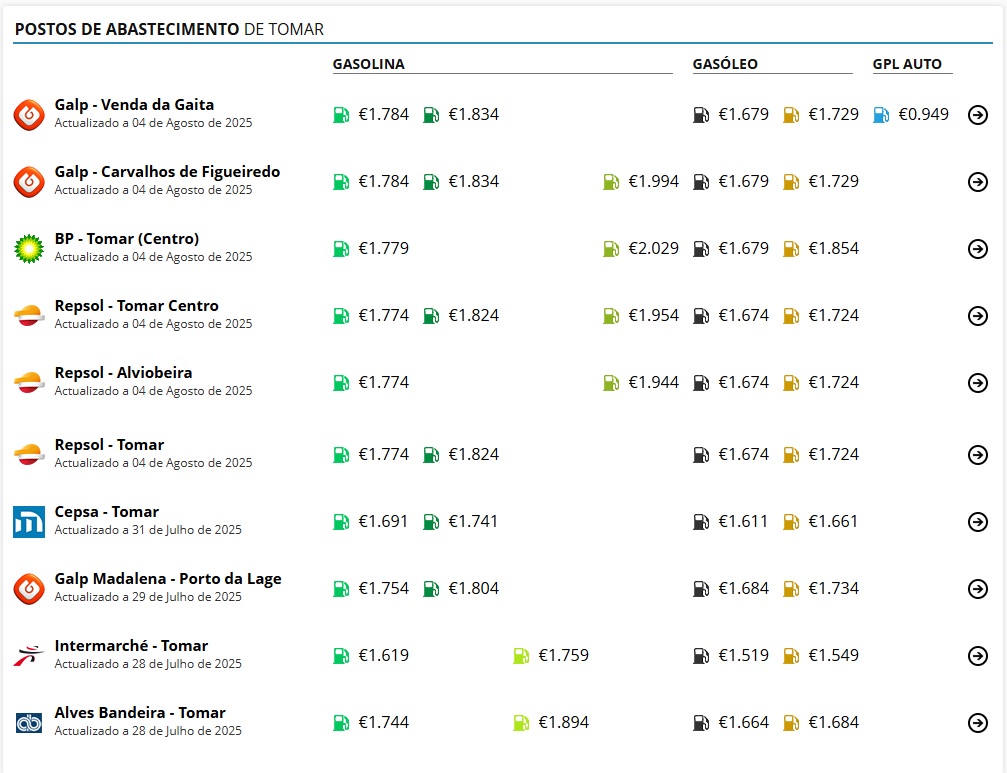
Task: Click the light green pump icon beside €1.894
Action: point(521,723)
